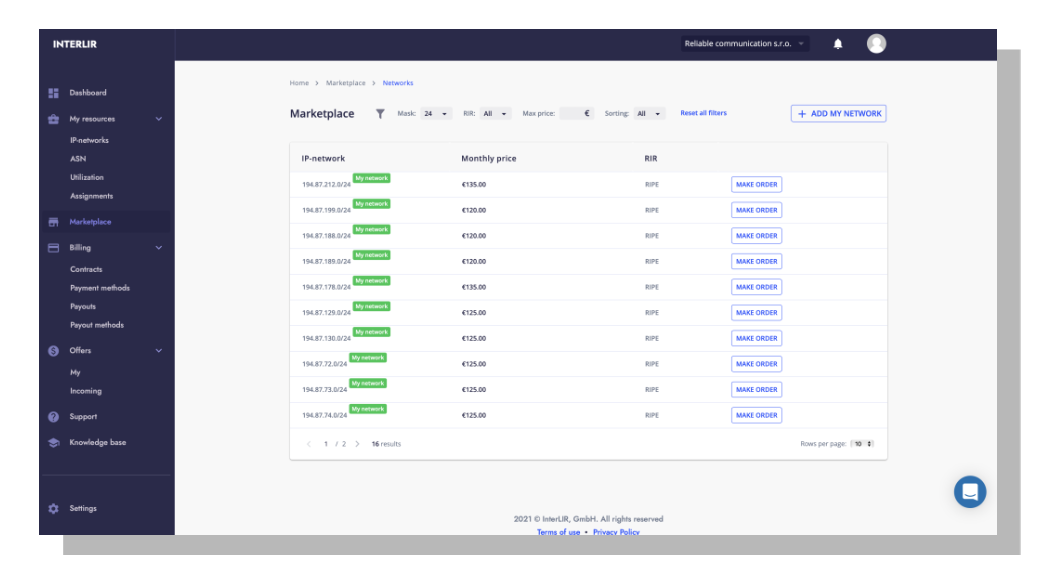Image resolution: width=1050 pixels, height=588 pixels.
Task: Click the Monthly price column header
Action: [x=489, y=159]
